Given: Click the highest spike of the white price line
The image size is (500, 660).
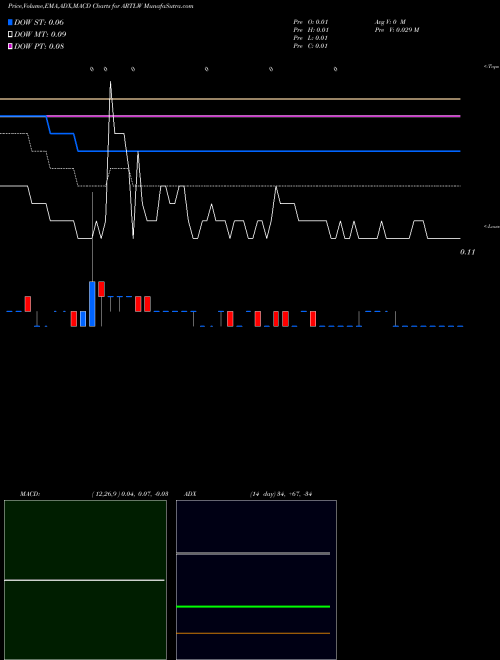Looking at the screenshot, I should coord(110,84).
